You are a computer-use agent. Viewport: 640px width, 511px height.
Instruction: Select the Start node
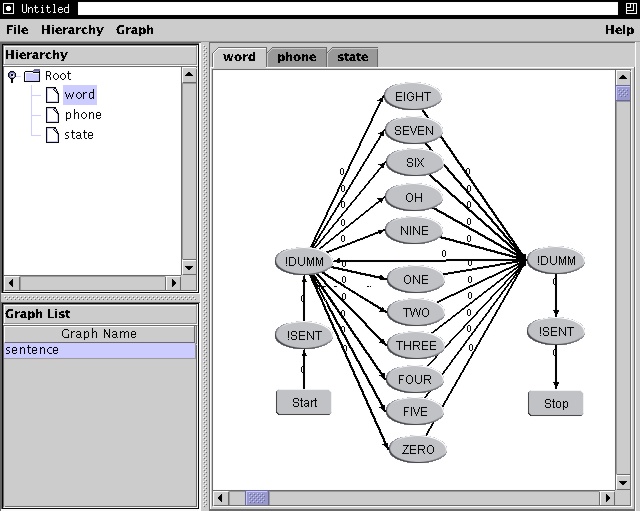pyautogui.click(x=304, y=403)
